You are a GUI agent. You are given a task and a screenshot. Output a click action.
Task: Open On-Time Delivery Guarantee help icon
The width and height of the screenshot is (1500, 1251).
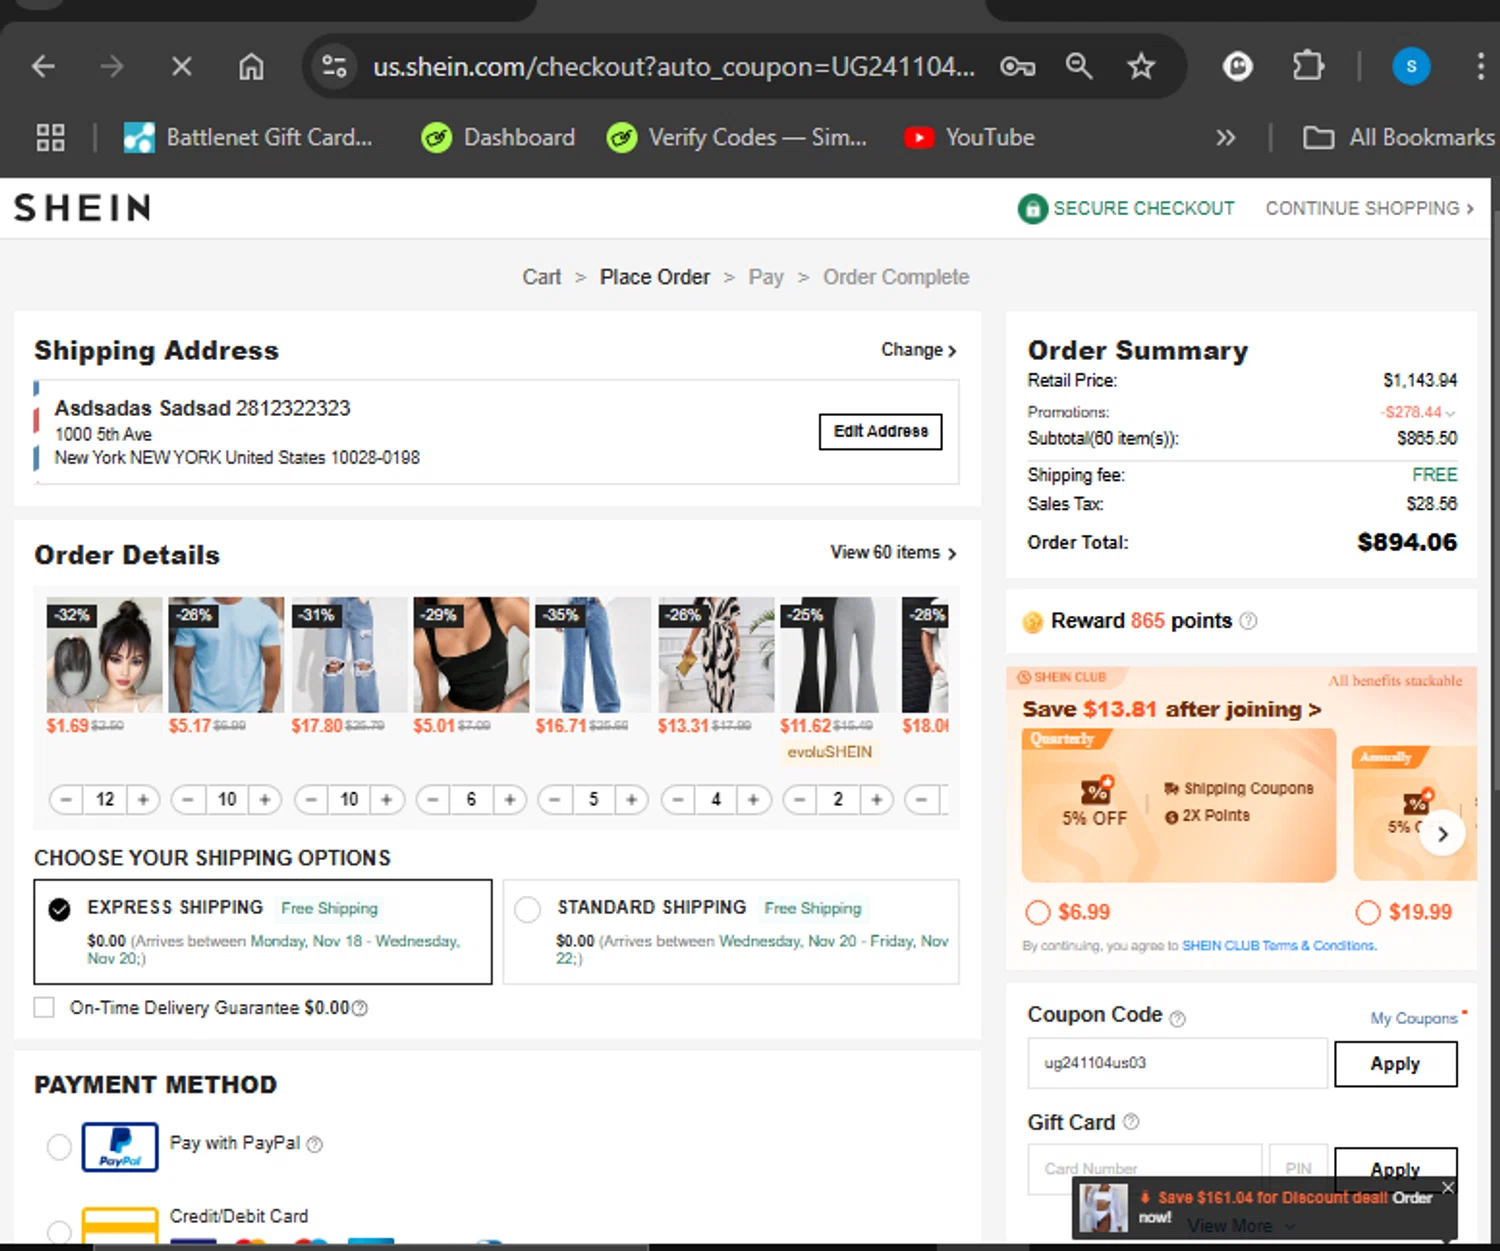pos(360,1008)
